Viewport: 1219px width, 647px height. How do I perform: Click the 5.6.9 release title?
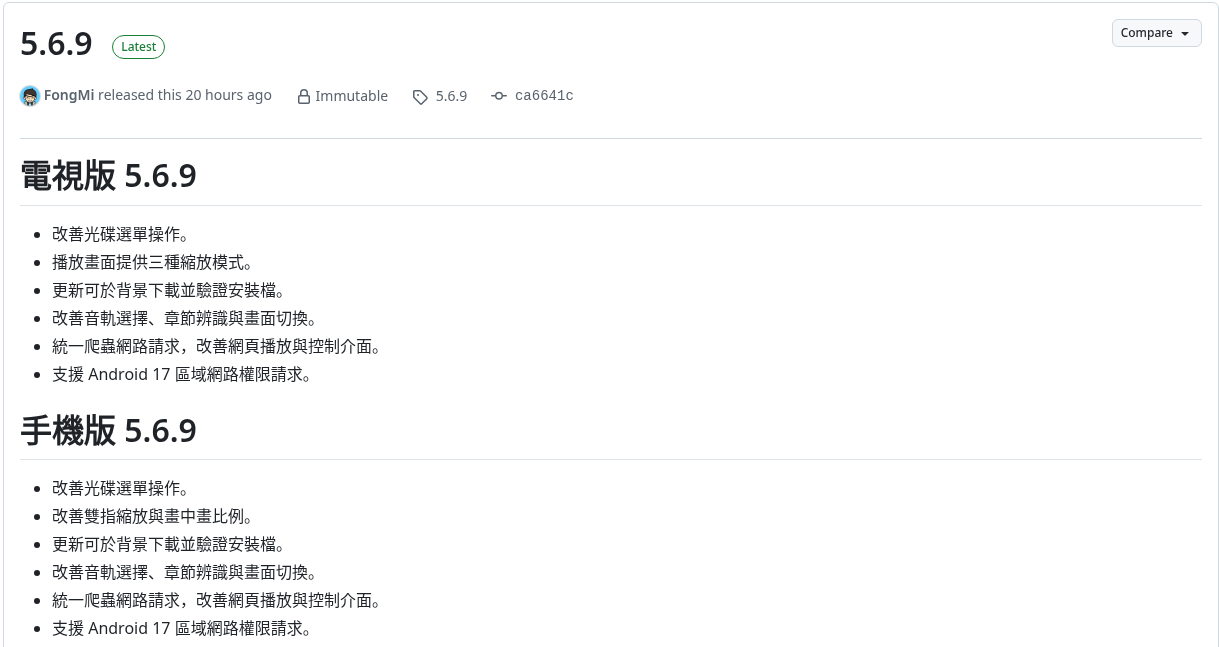click(x=56, y=44)
